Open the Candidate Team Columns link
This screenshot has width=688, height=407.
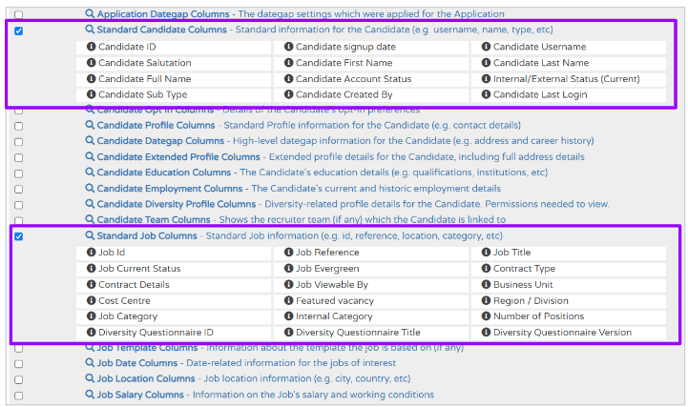(154, 219)
